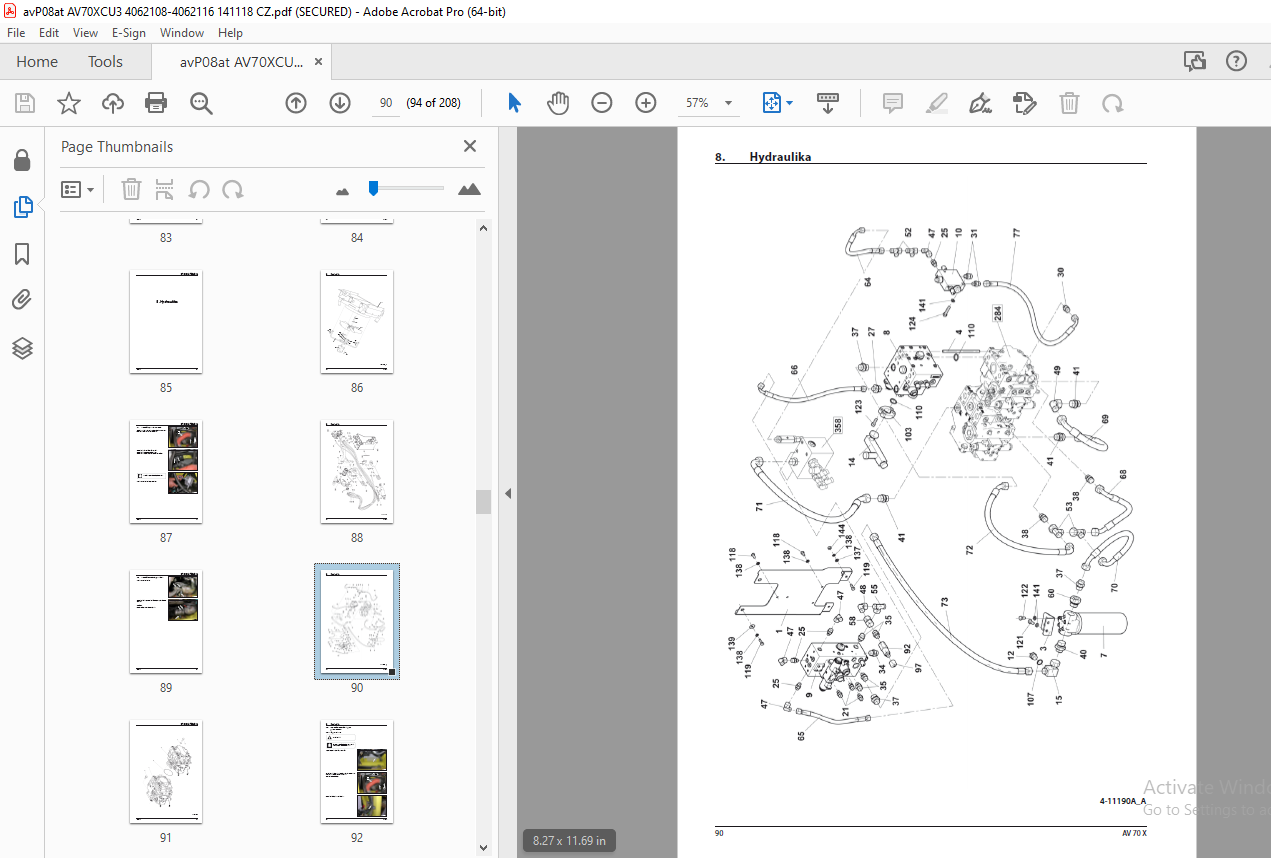Select page 88 thumbnail
This screenshot has height=858, width=1271.
(x=357, y=471)
